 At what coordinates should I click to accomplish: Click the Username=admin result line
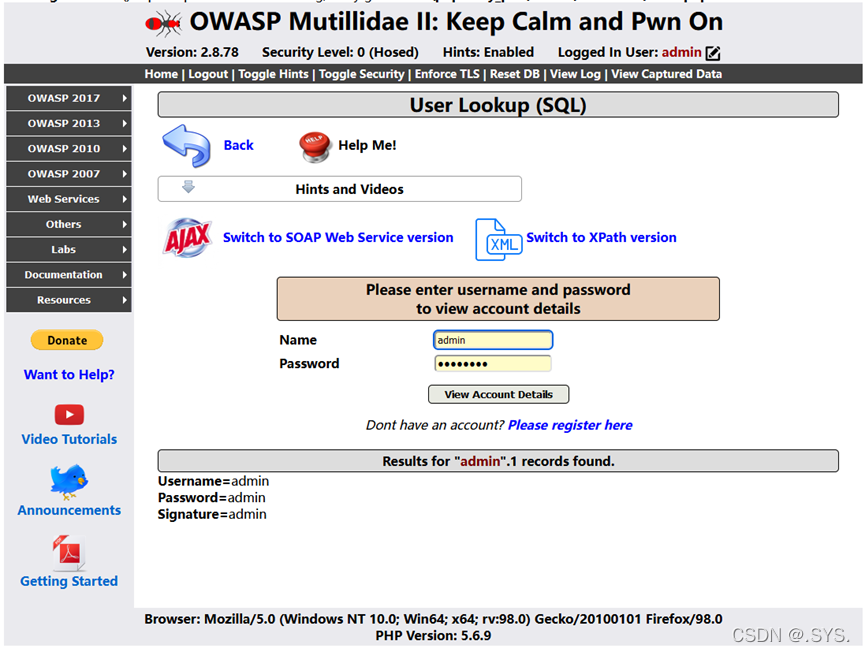213,481
